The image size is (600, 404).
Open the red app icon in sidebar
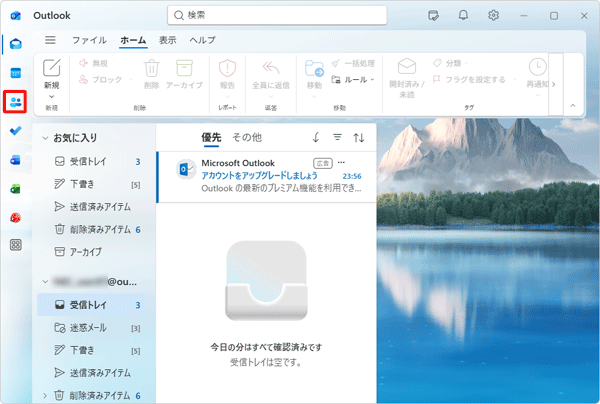16,218
